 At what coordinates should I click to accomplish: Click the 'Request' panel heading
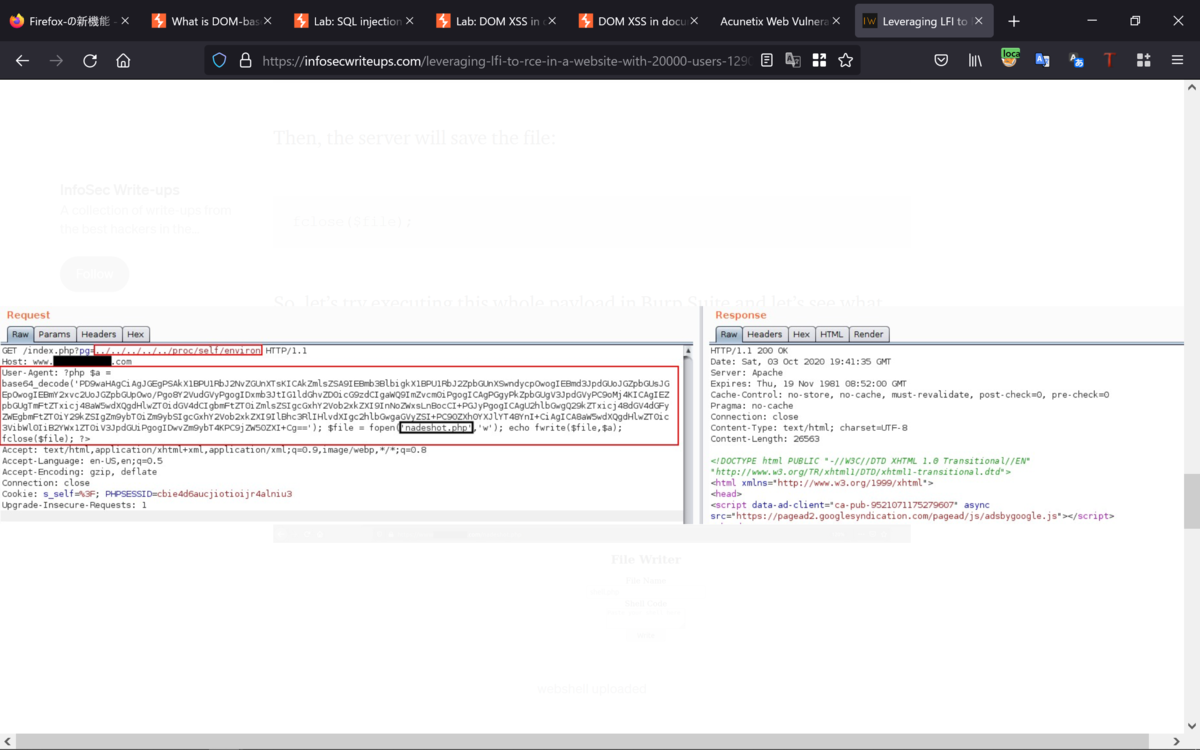click(x=28, y=315)
